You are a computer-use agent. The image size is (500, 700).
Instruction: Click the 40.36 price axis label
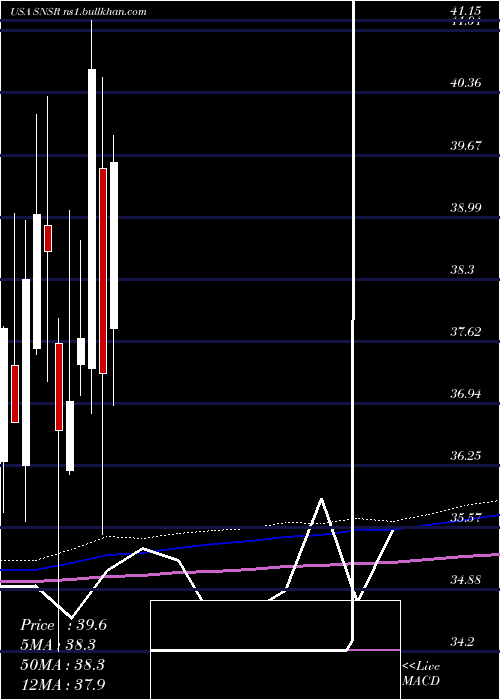point(465,82)
